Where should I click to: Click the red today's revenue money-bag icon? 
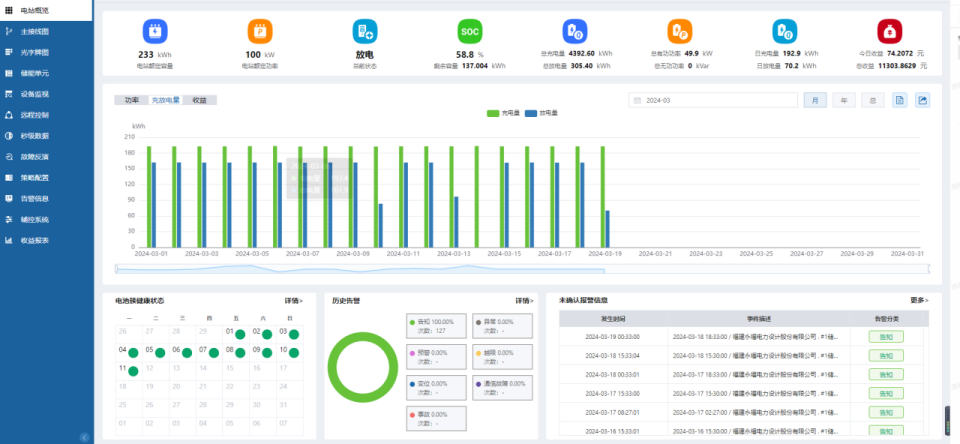coord(890,31)
